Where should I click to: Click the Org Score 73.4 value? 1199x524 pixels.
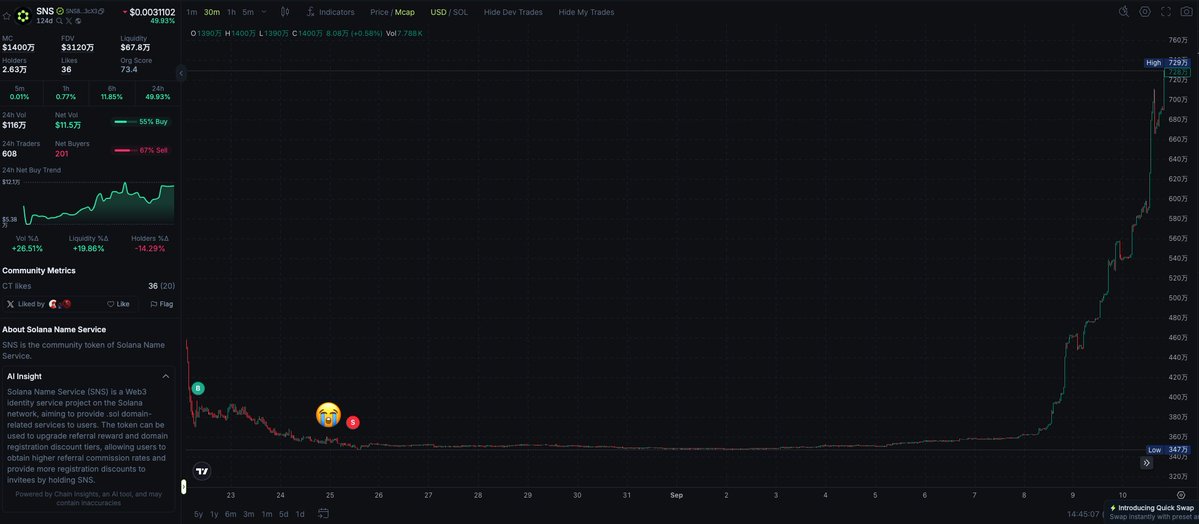pos(128,70)
